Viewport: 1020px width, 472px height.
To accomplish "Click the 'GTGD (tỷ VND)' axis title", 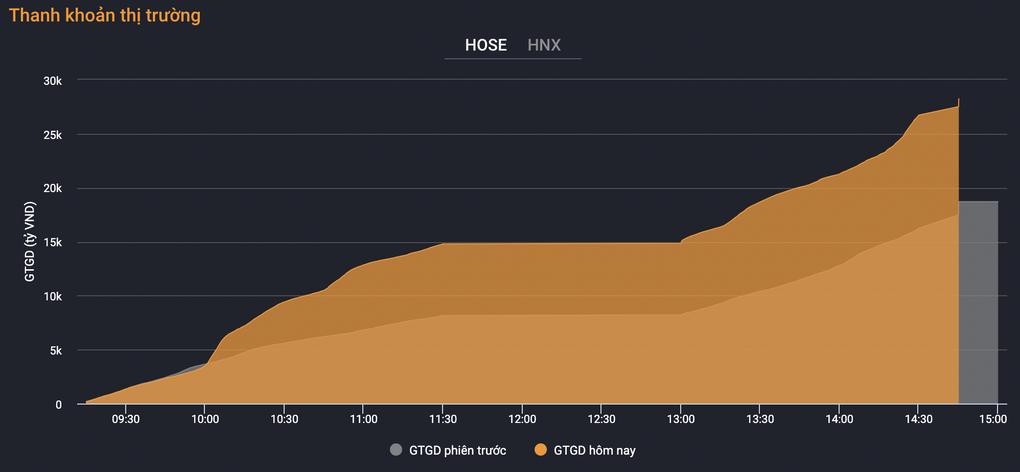I will pos(31,242).
